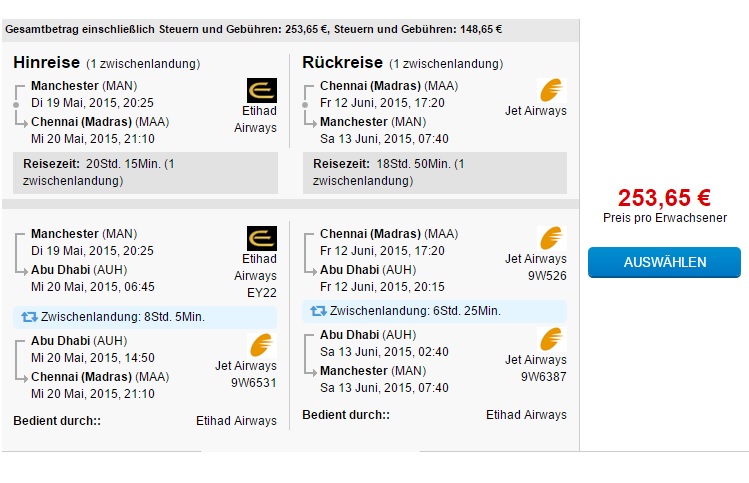Click the flight number EY22
The width and height of the screenshot is (749, 483).
[x=262, y=293]
